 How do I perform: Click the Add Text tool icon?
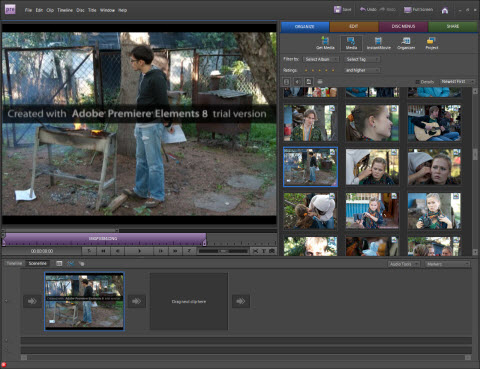pos(264,251)
